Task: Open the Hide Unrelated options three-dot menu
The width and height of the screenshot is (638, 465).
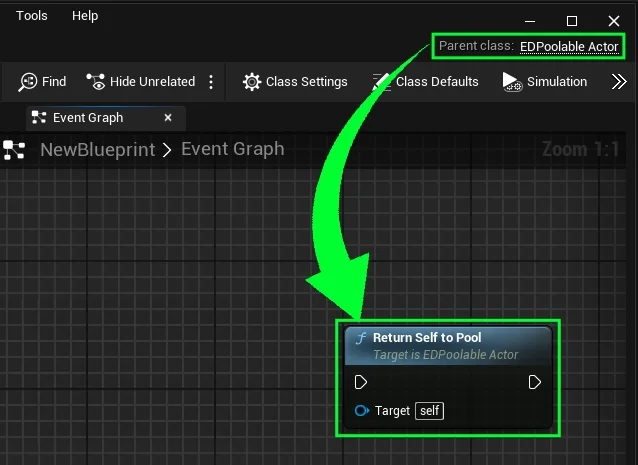Action: coord(210,82)
